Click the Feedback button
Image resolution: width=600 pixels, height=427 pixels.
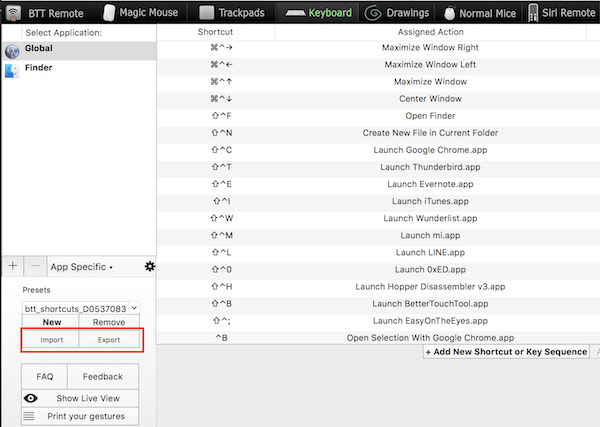pyautogui.click(x=103, y=376)
